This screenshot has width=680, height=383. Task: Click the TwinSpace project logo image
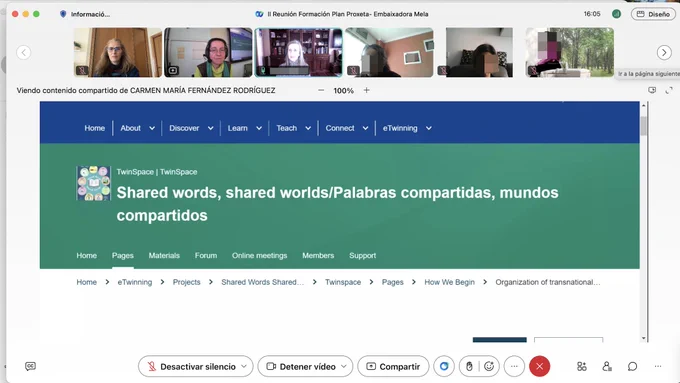(94, 183)
